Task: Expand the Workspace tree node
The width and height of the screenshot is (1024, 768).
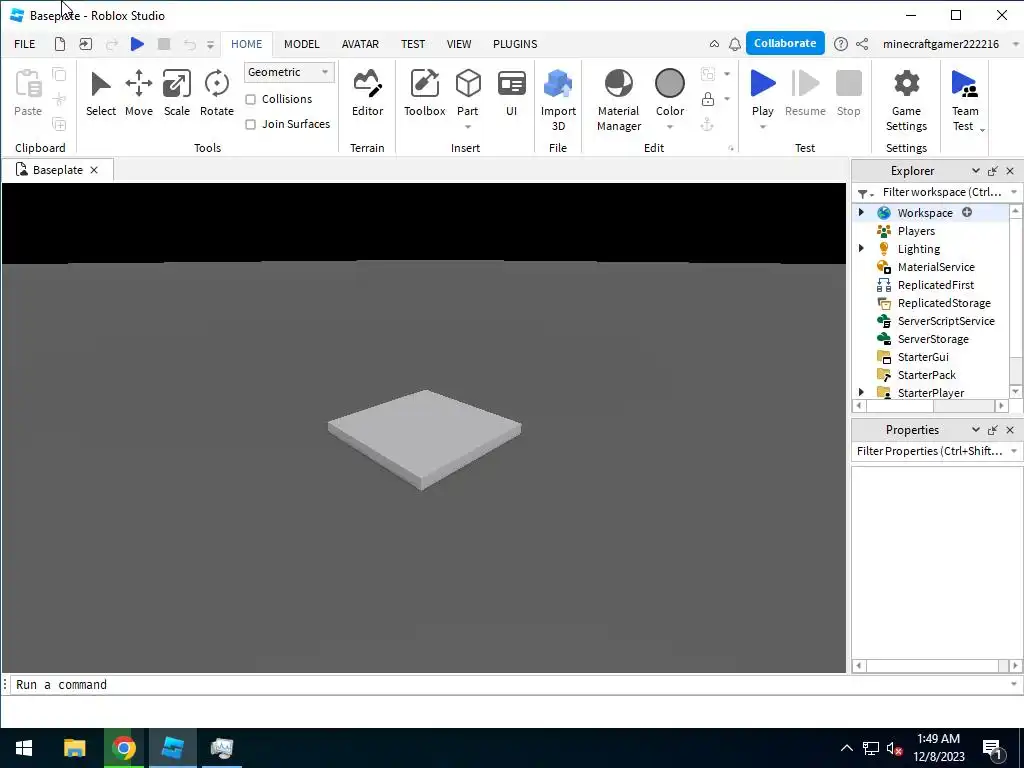Action: tap(861, 212)
